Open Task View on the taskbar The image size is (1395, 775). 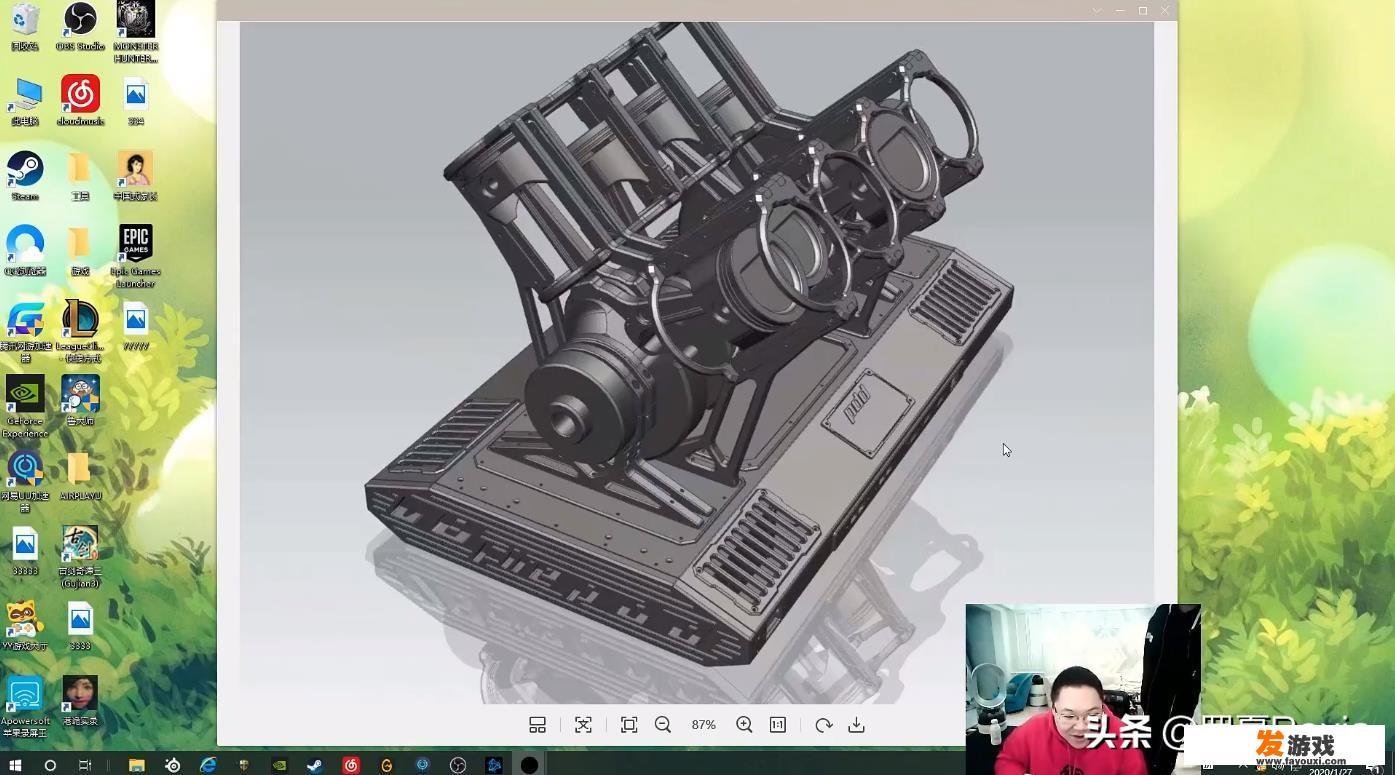click(85, 765)
